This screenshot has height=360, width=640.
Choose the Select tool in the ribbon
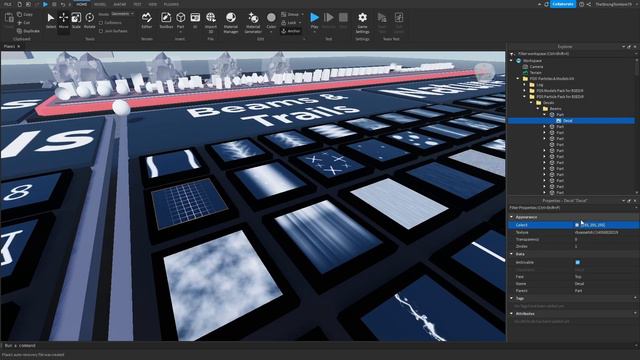(x=51, y=20)
